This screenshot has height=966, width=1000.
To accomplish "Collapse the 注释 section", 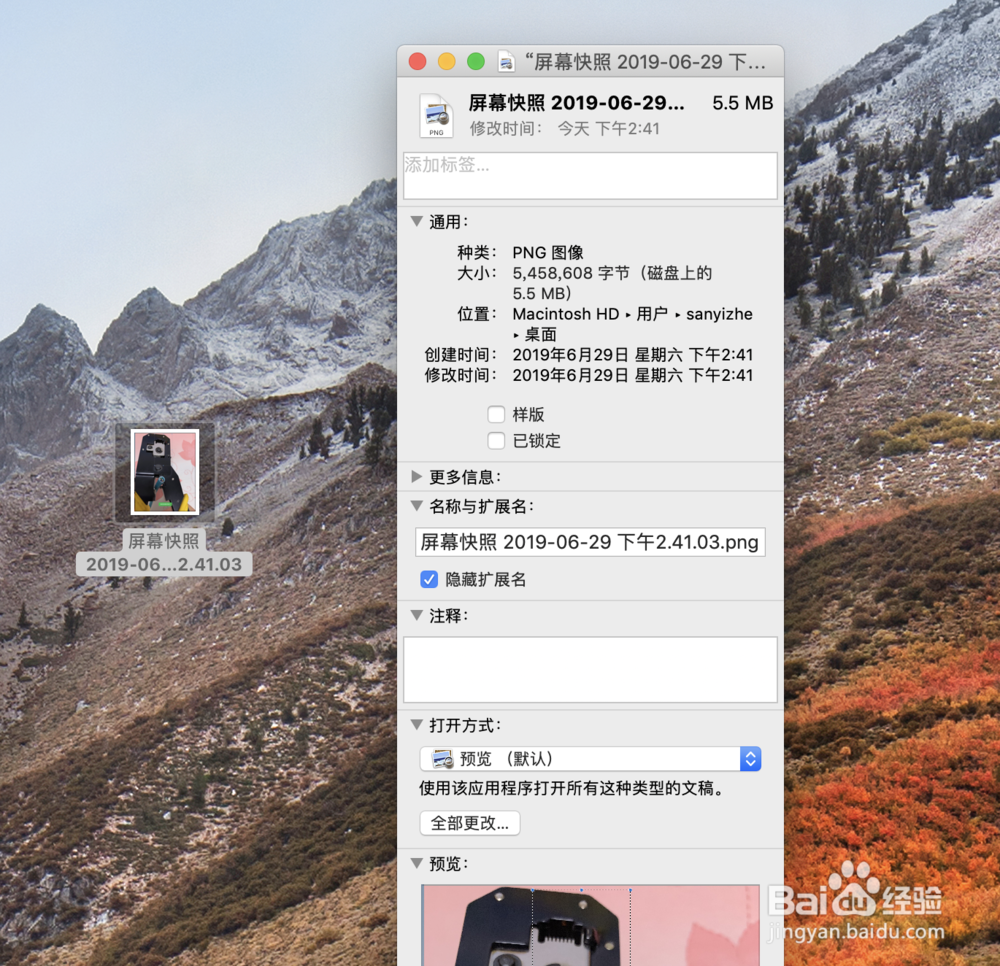I will (x=415, y=616).
